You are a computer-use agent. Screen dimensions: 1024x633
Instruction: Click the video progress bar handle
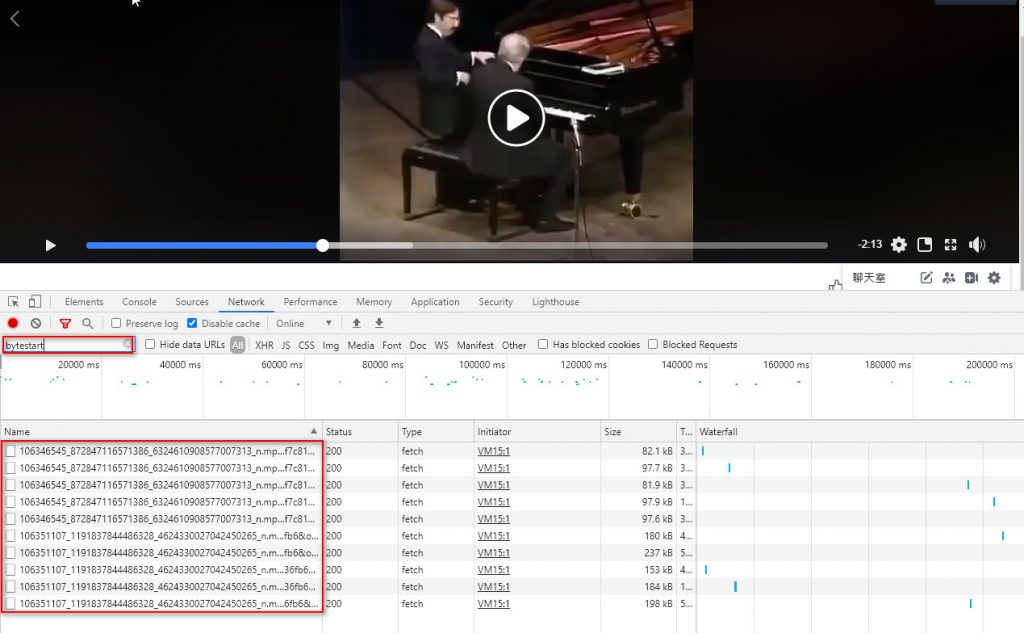click(x=322, y=245)
